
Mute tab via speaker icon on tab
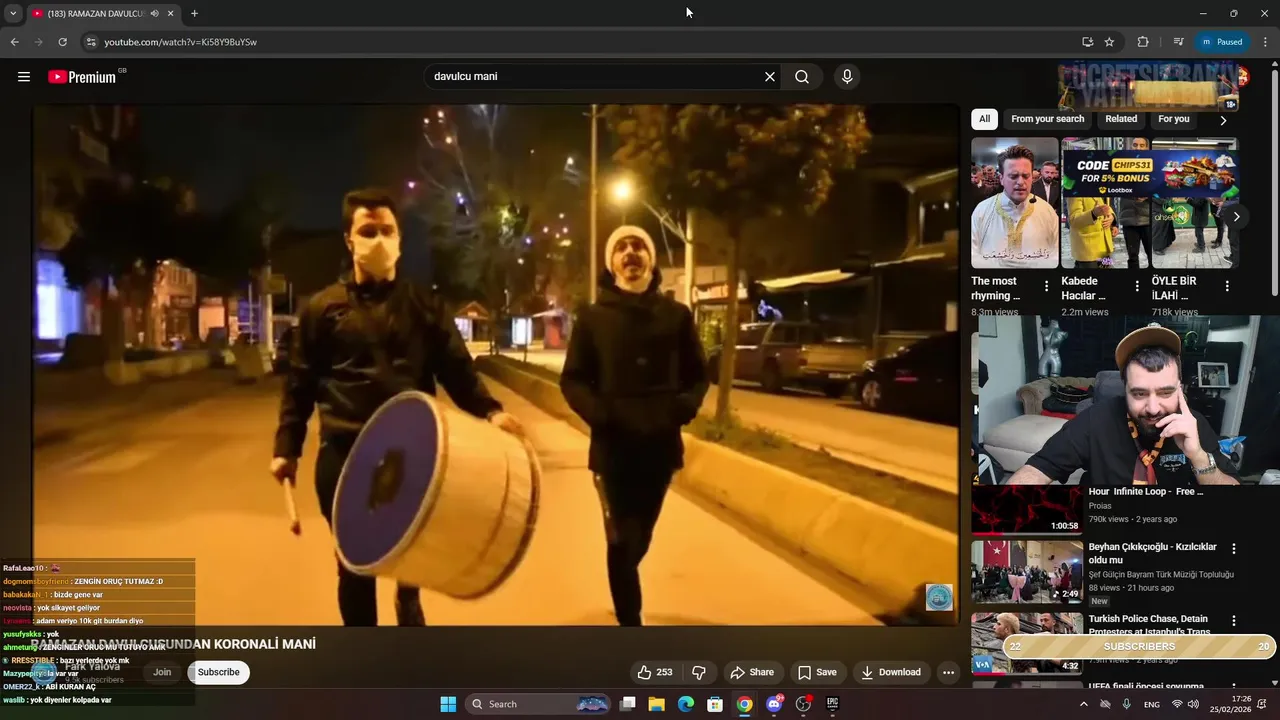tap(154, 14)
